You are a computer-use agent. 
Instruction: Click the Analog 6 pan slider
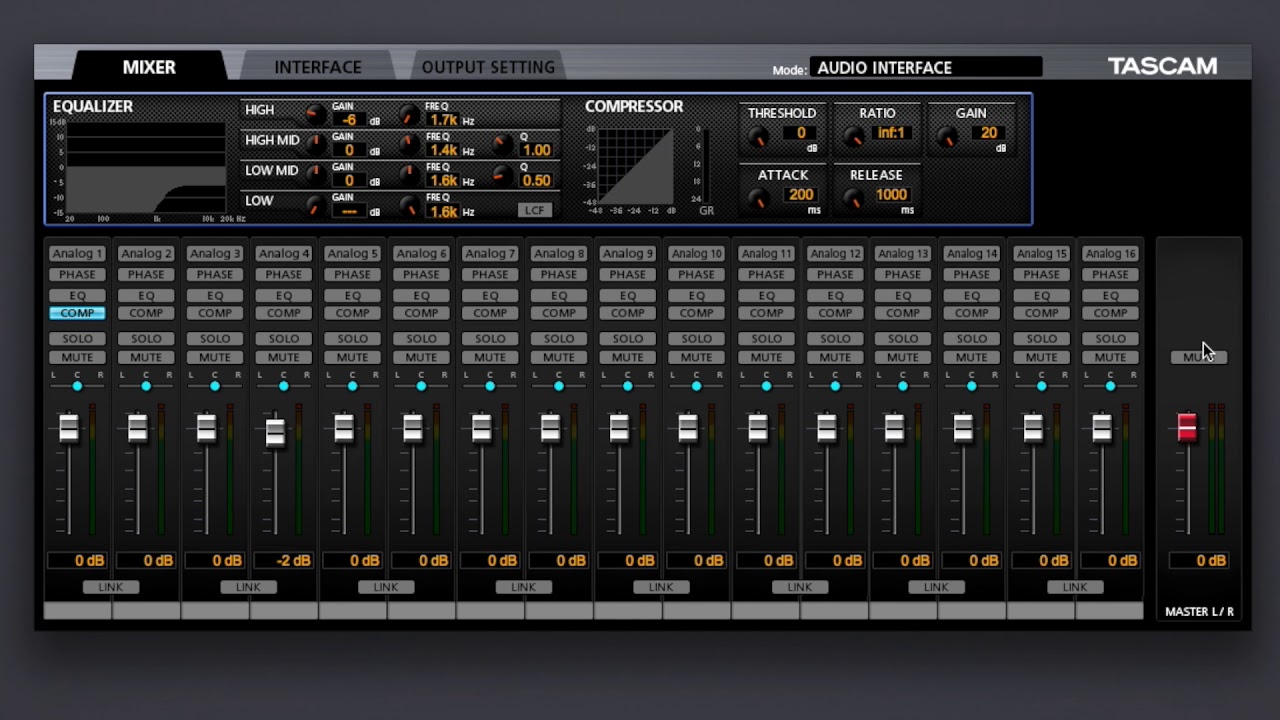tap(421, 386)
